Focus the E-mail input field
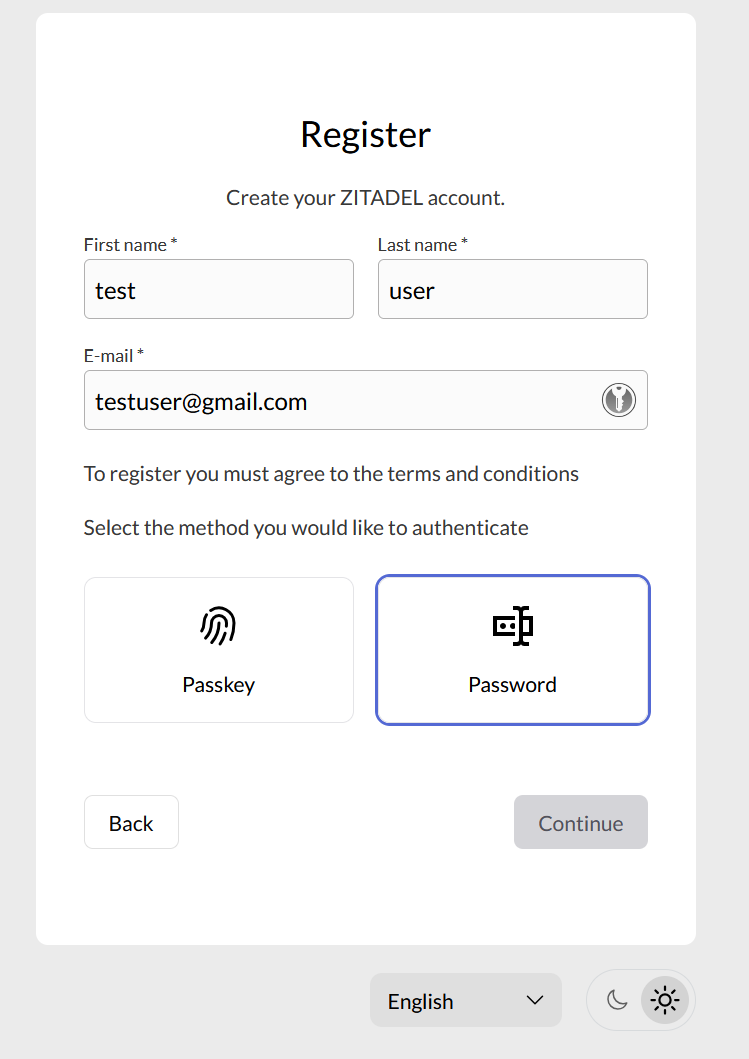The image size is (749, 1059). click(365, 400)
